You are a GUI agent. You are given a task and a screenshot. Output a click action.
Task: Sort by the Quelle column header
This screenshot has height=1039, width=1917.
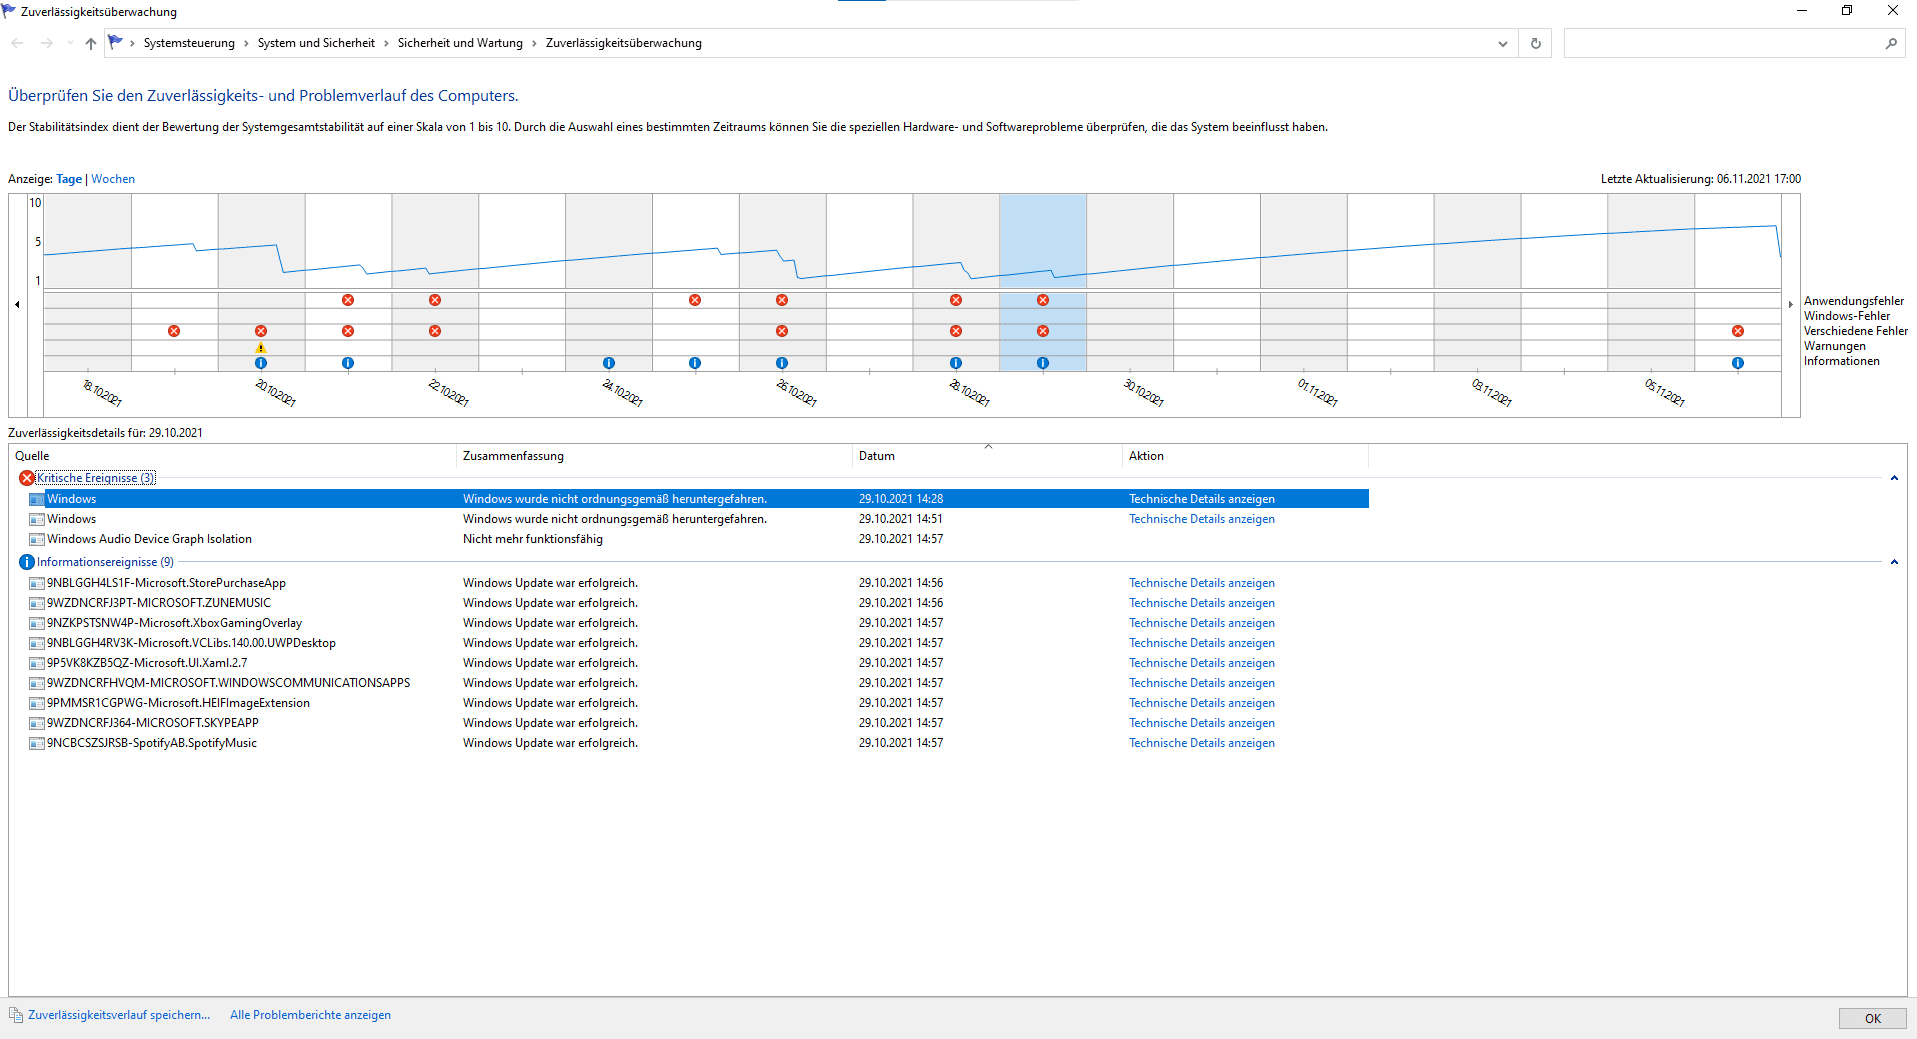pyautogui.click(x=232, y=456)
